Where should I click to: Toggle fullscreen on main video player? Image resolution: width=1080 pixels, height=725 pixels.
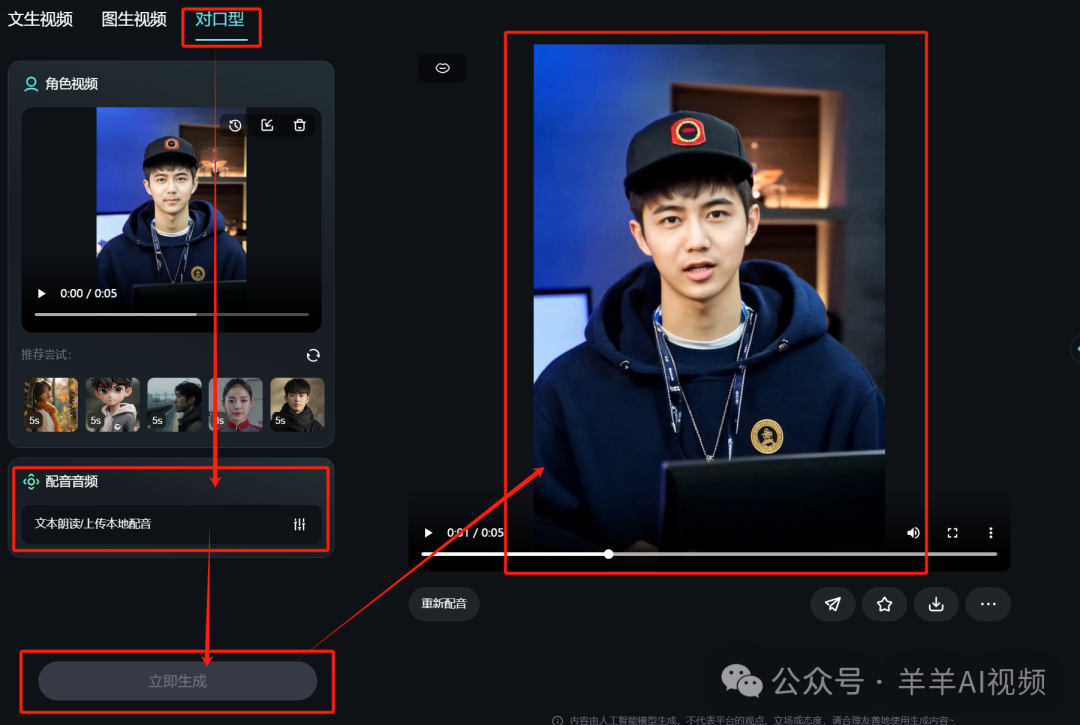(952, 533)
